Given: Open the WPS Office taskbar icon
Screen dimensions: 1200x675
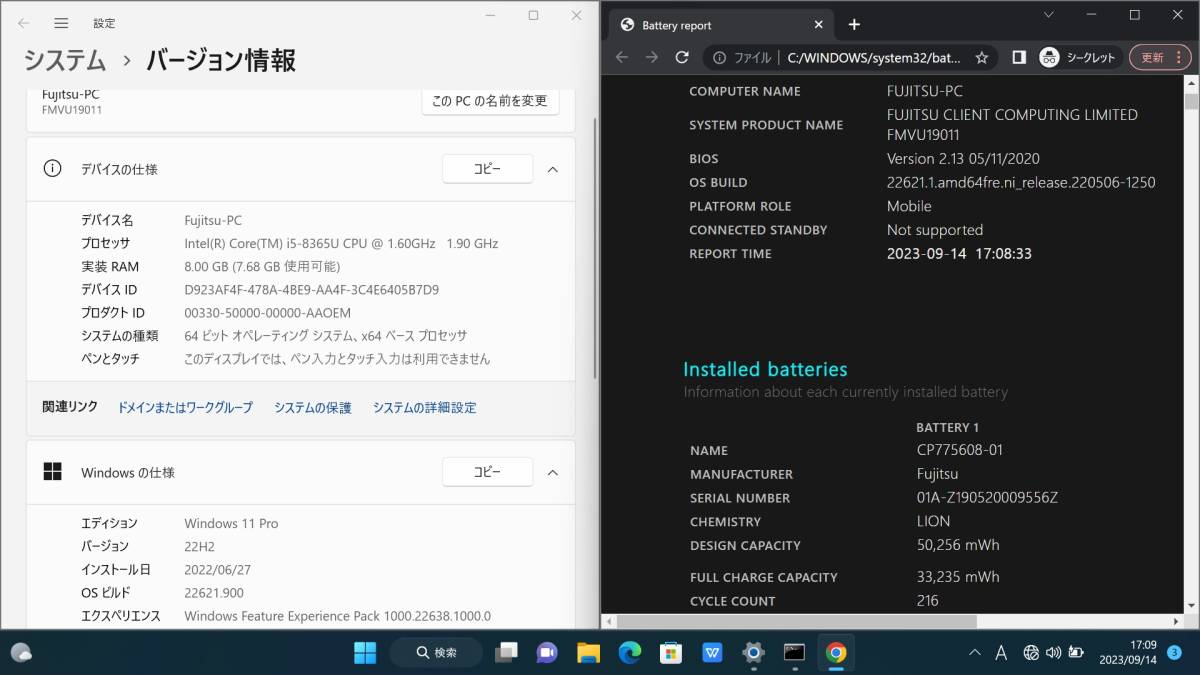Looking at the screenshot, I should [712, 653].
